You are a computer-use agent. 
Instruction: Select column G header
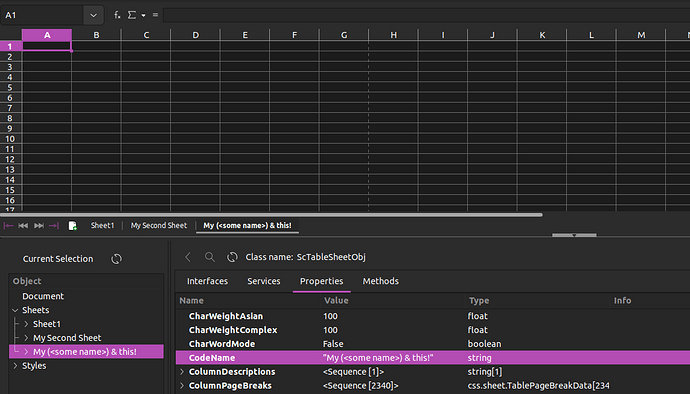pyautogui.click(x=344, y=35)
